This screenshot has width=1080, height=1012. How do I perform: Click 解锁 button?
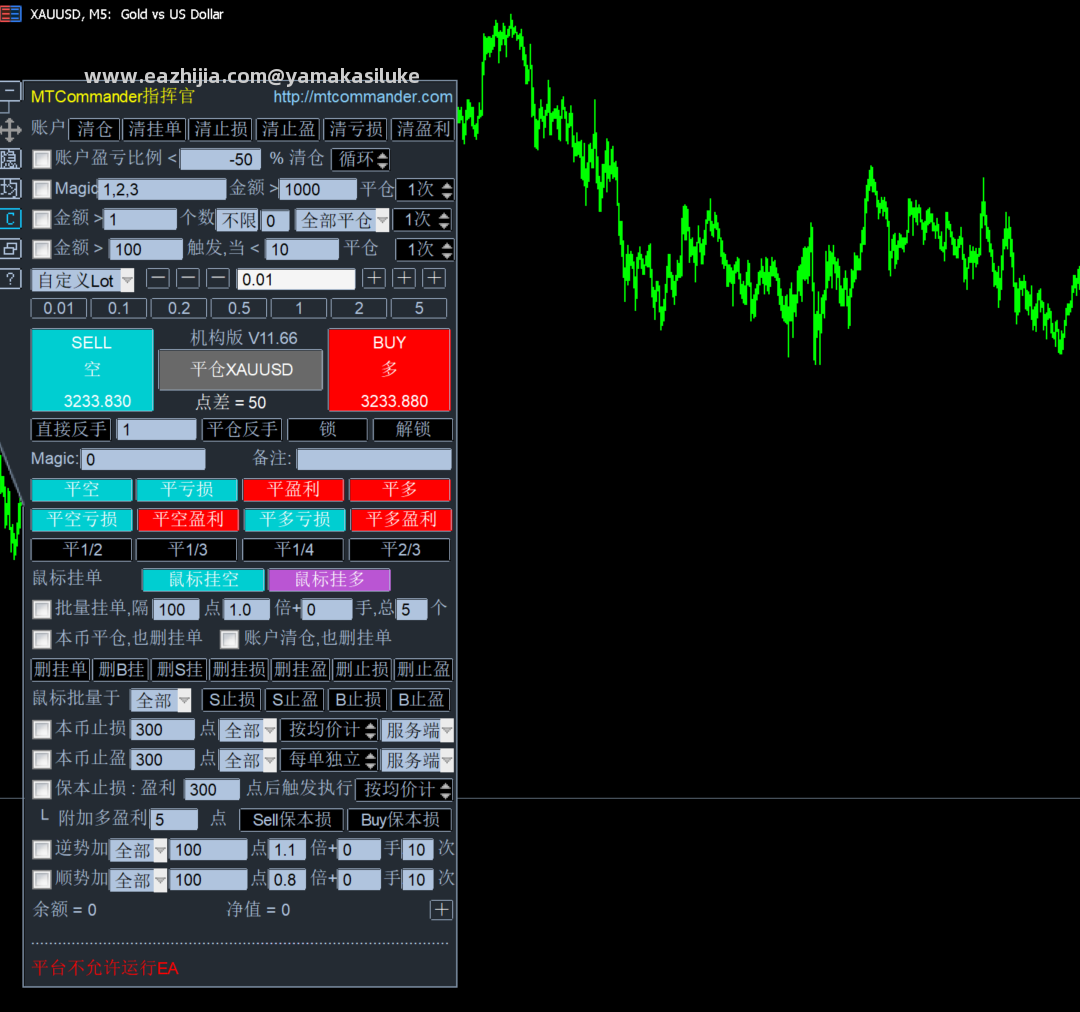point(413,429)
